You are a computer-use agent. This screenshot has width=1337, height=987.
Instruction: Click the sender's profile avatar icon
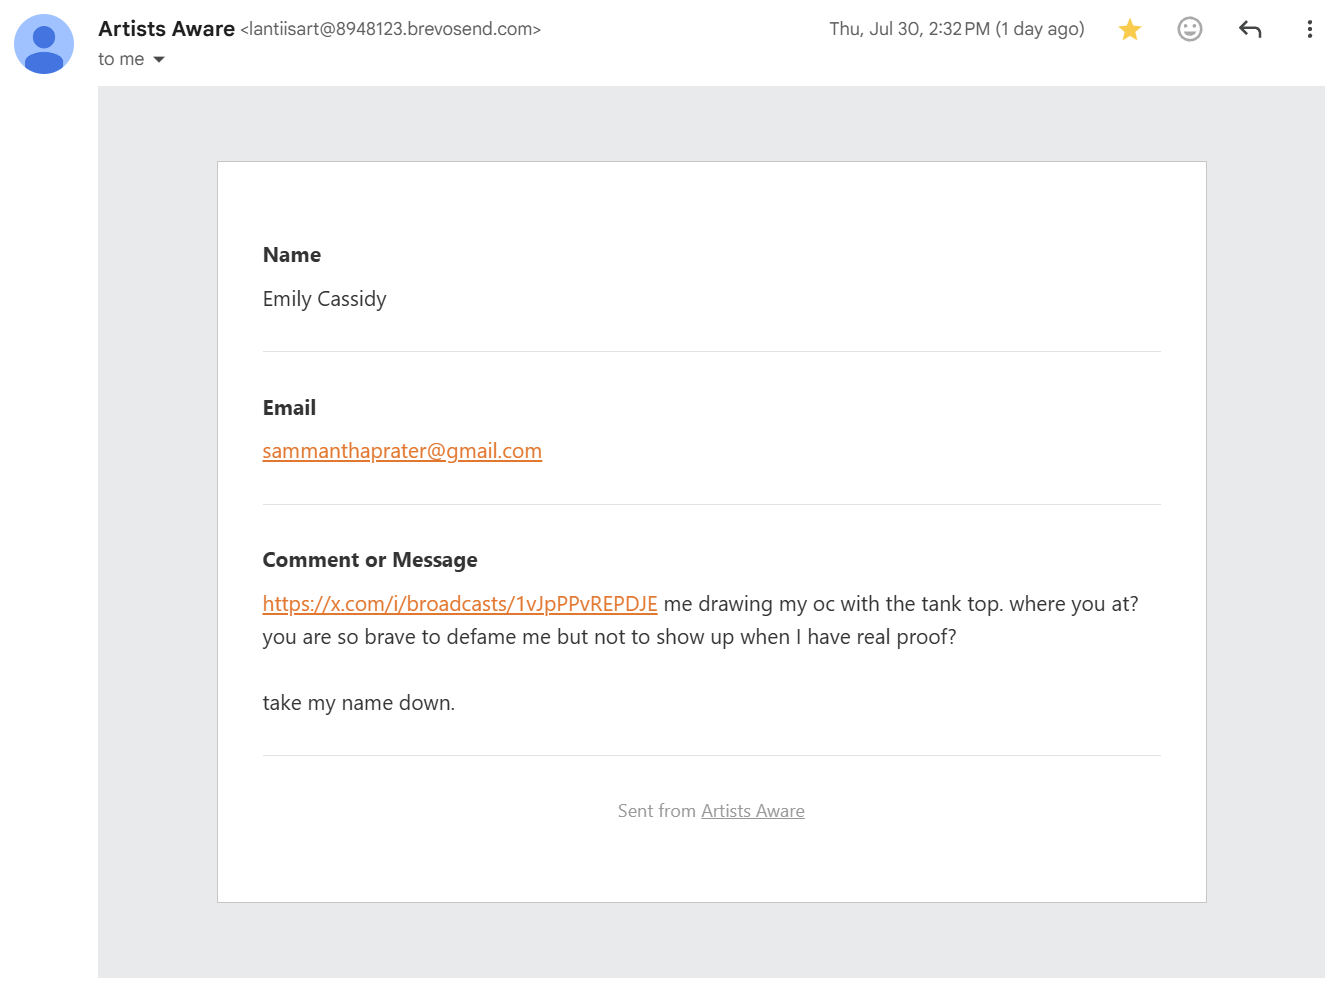coord(44,44)
